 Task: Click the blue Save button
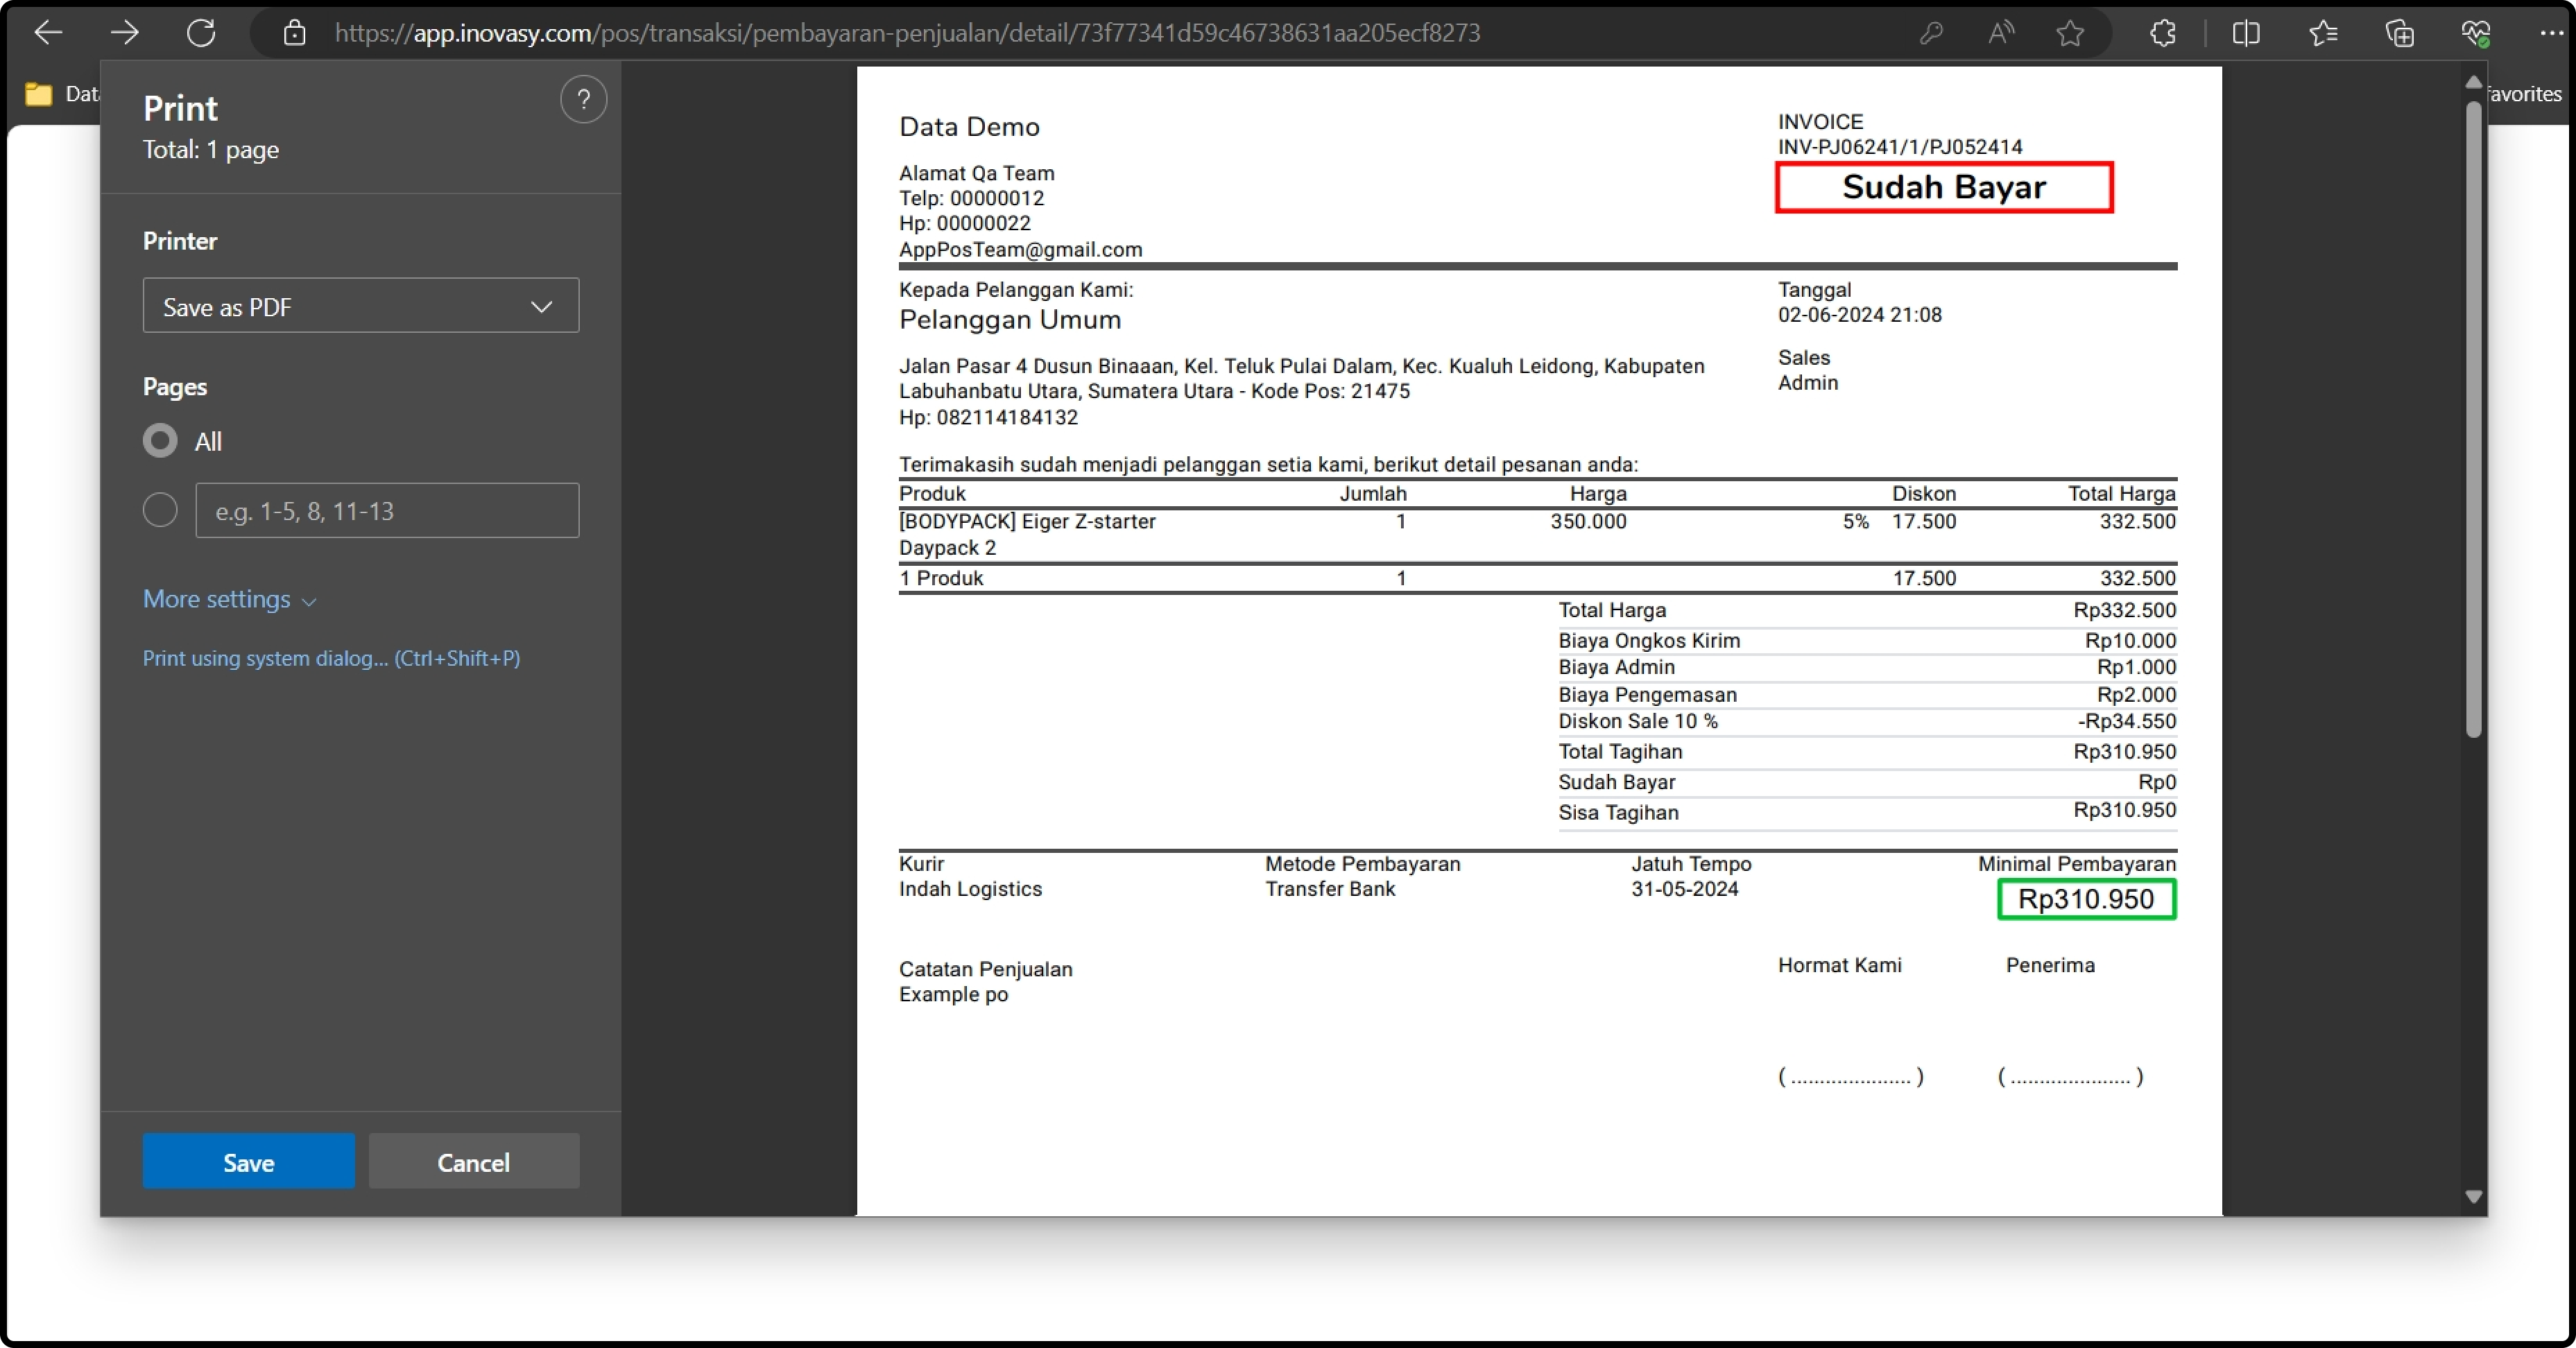pos(248,1161)
